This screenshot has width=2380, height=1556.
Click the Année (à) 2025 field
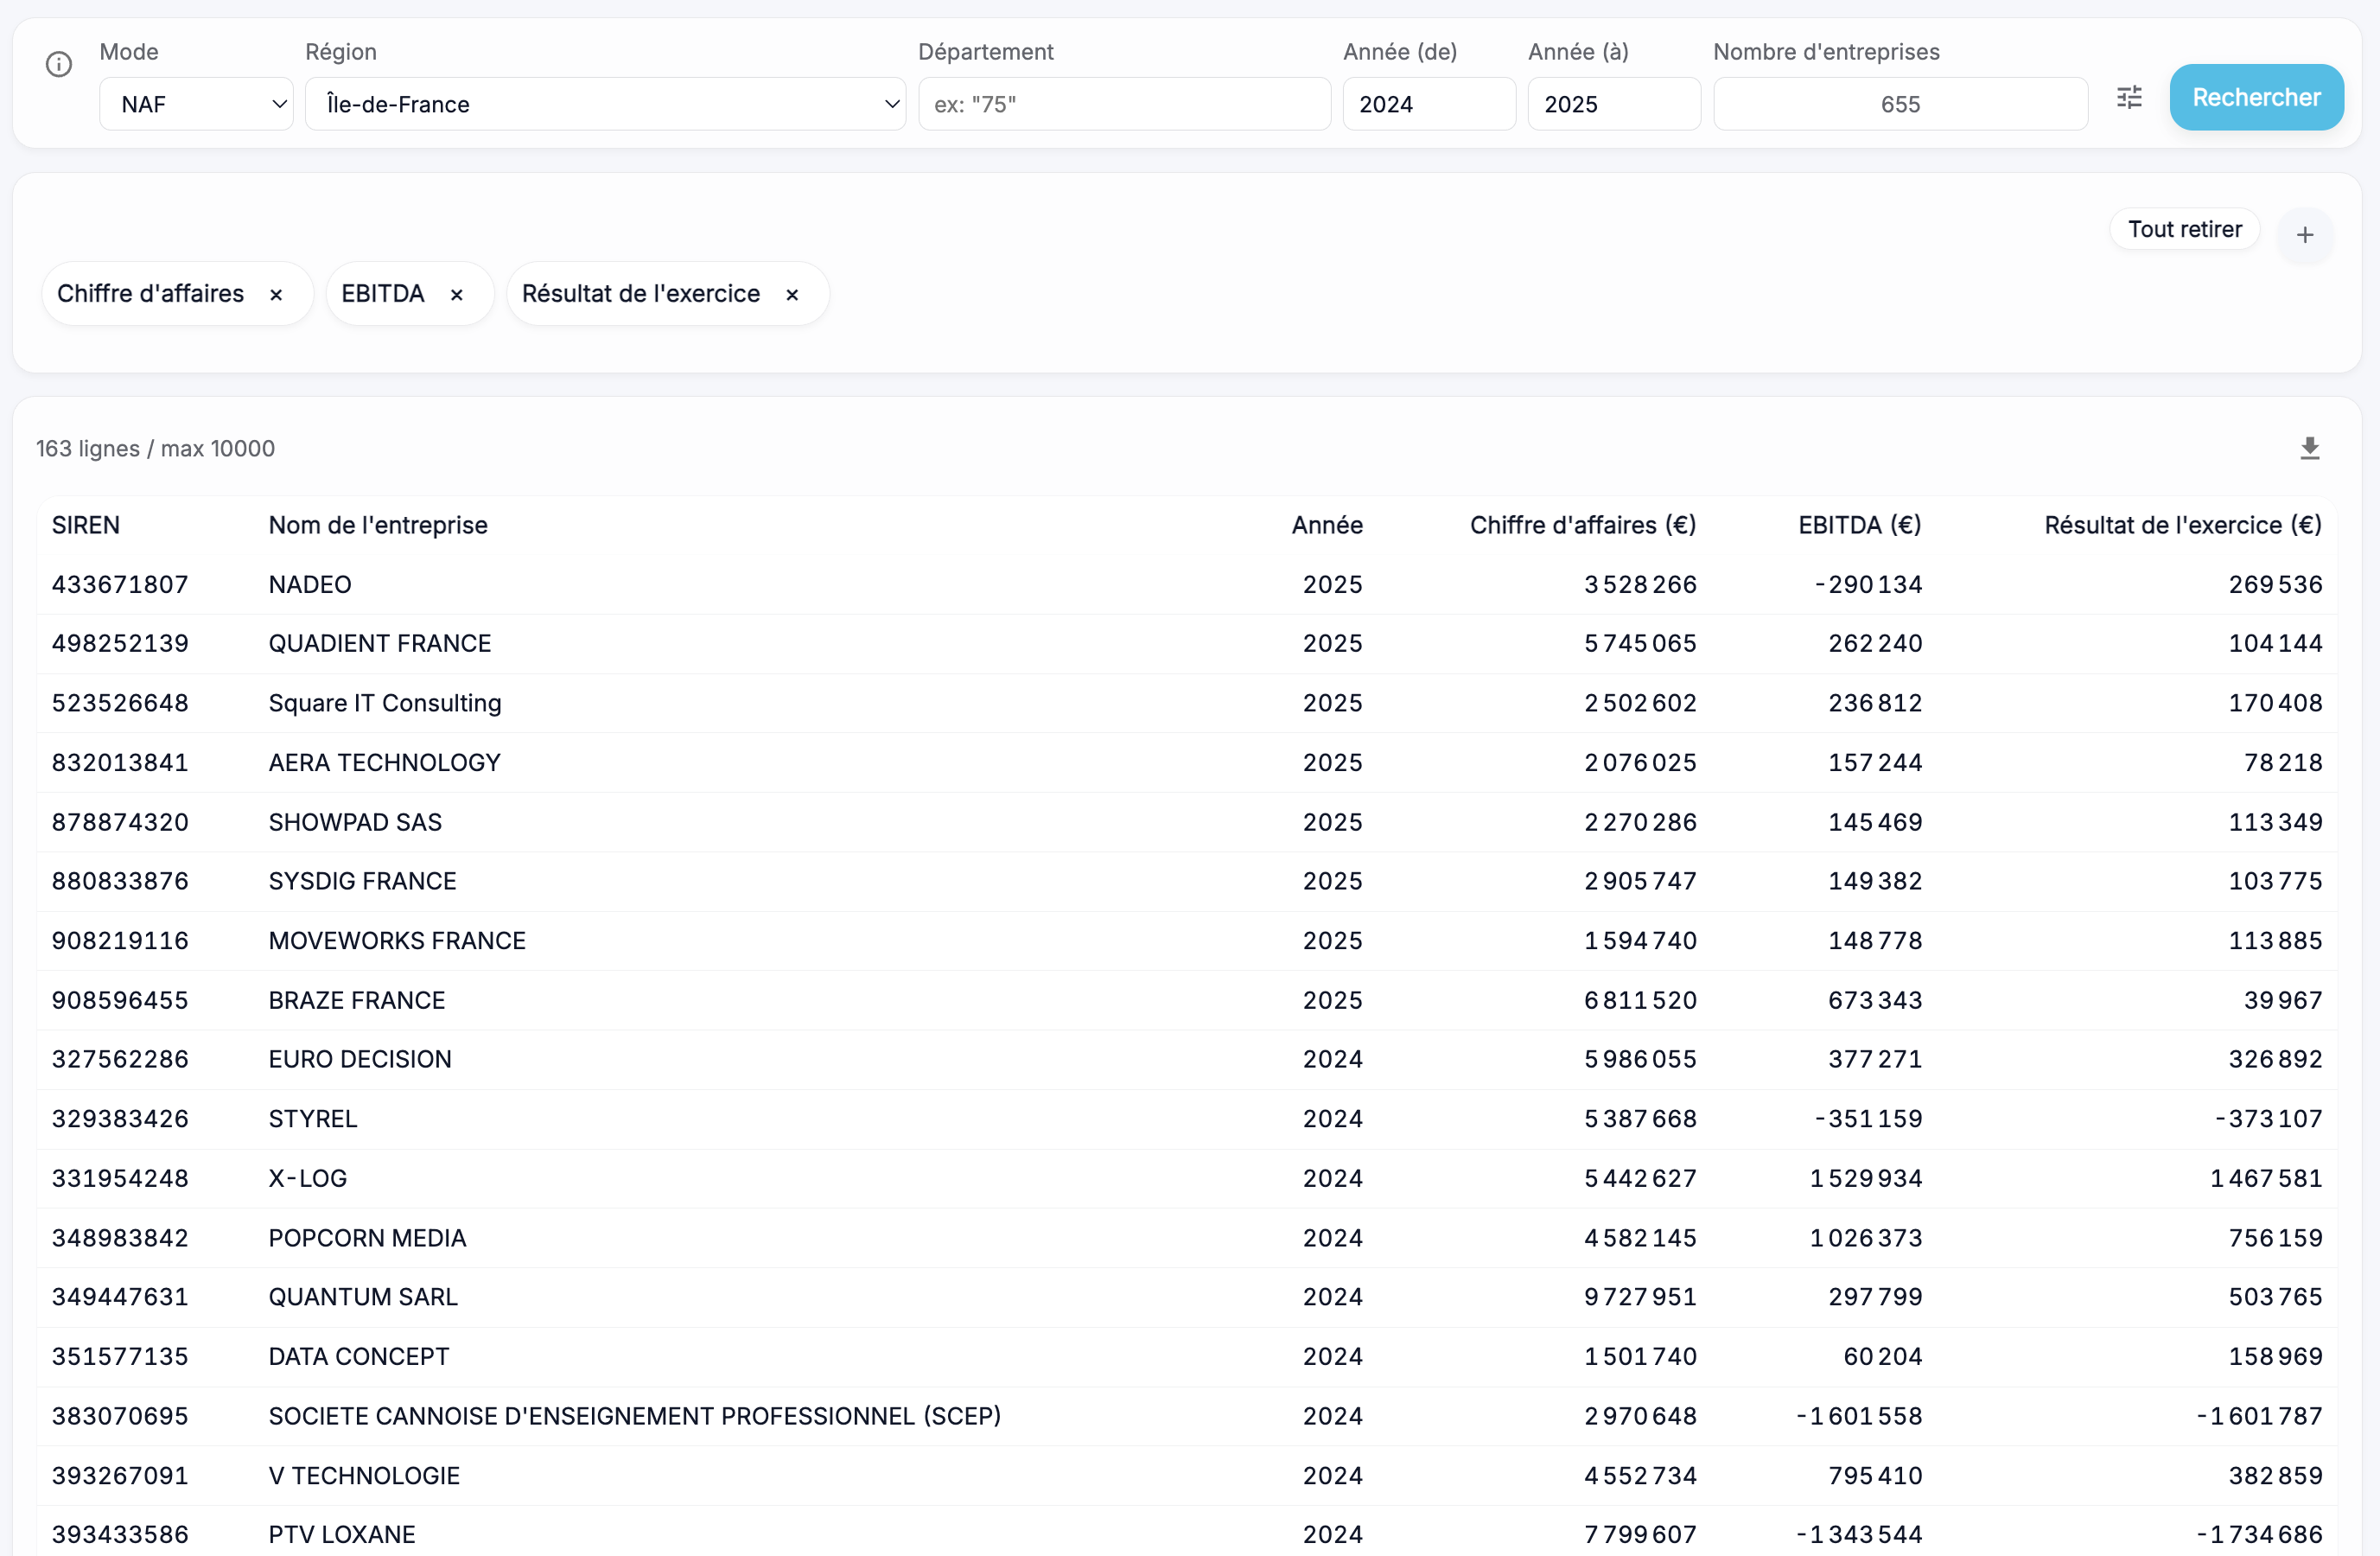pos(1613,104)
